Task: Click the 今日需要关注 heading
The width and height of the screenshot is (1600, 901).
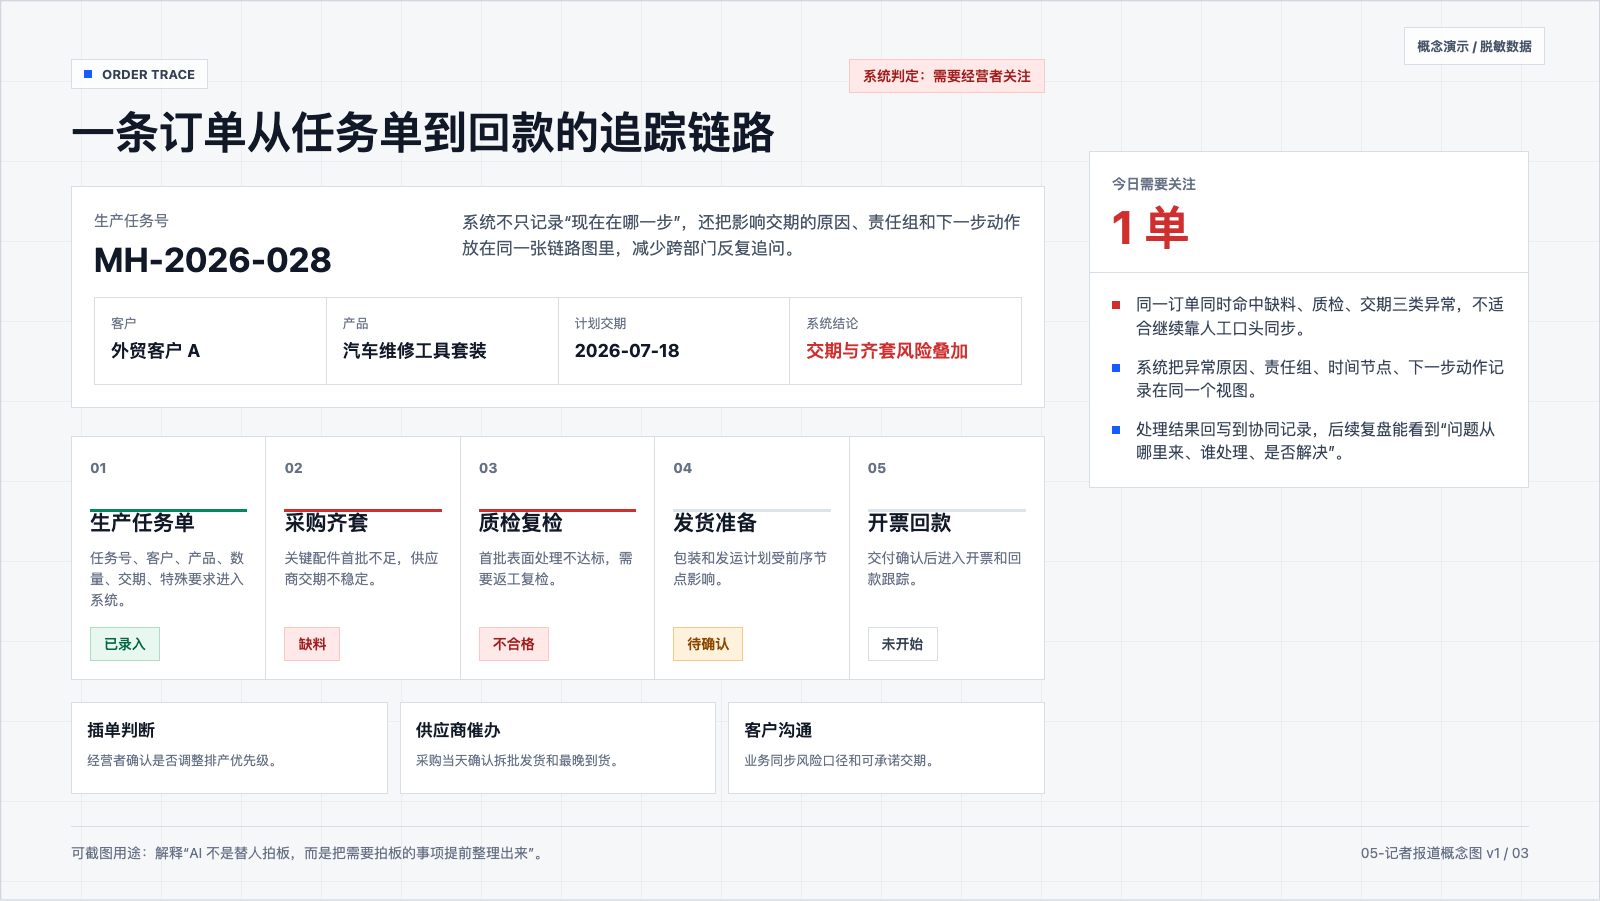Action: 1154,184
